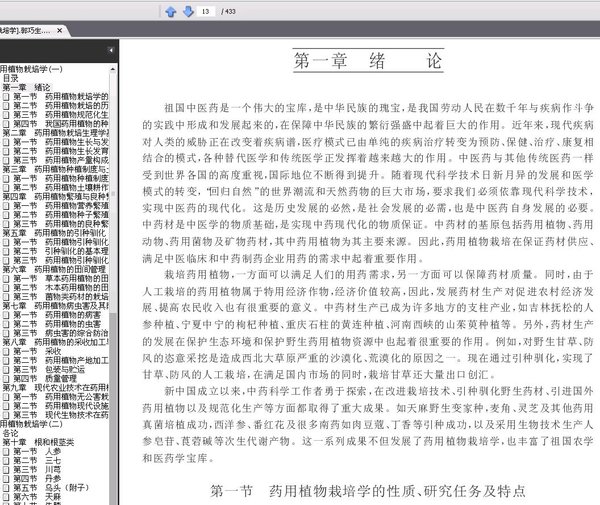600x505 pixels.
Task: Select chapter bookmark 第十章 根和根茎类
Action: coord(46,443)
